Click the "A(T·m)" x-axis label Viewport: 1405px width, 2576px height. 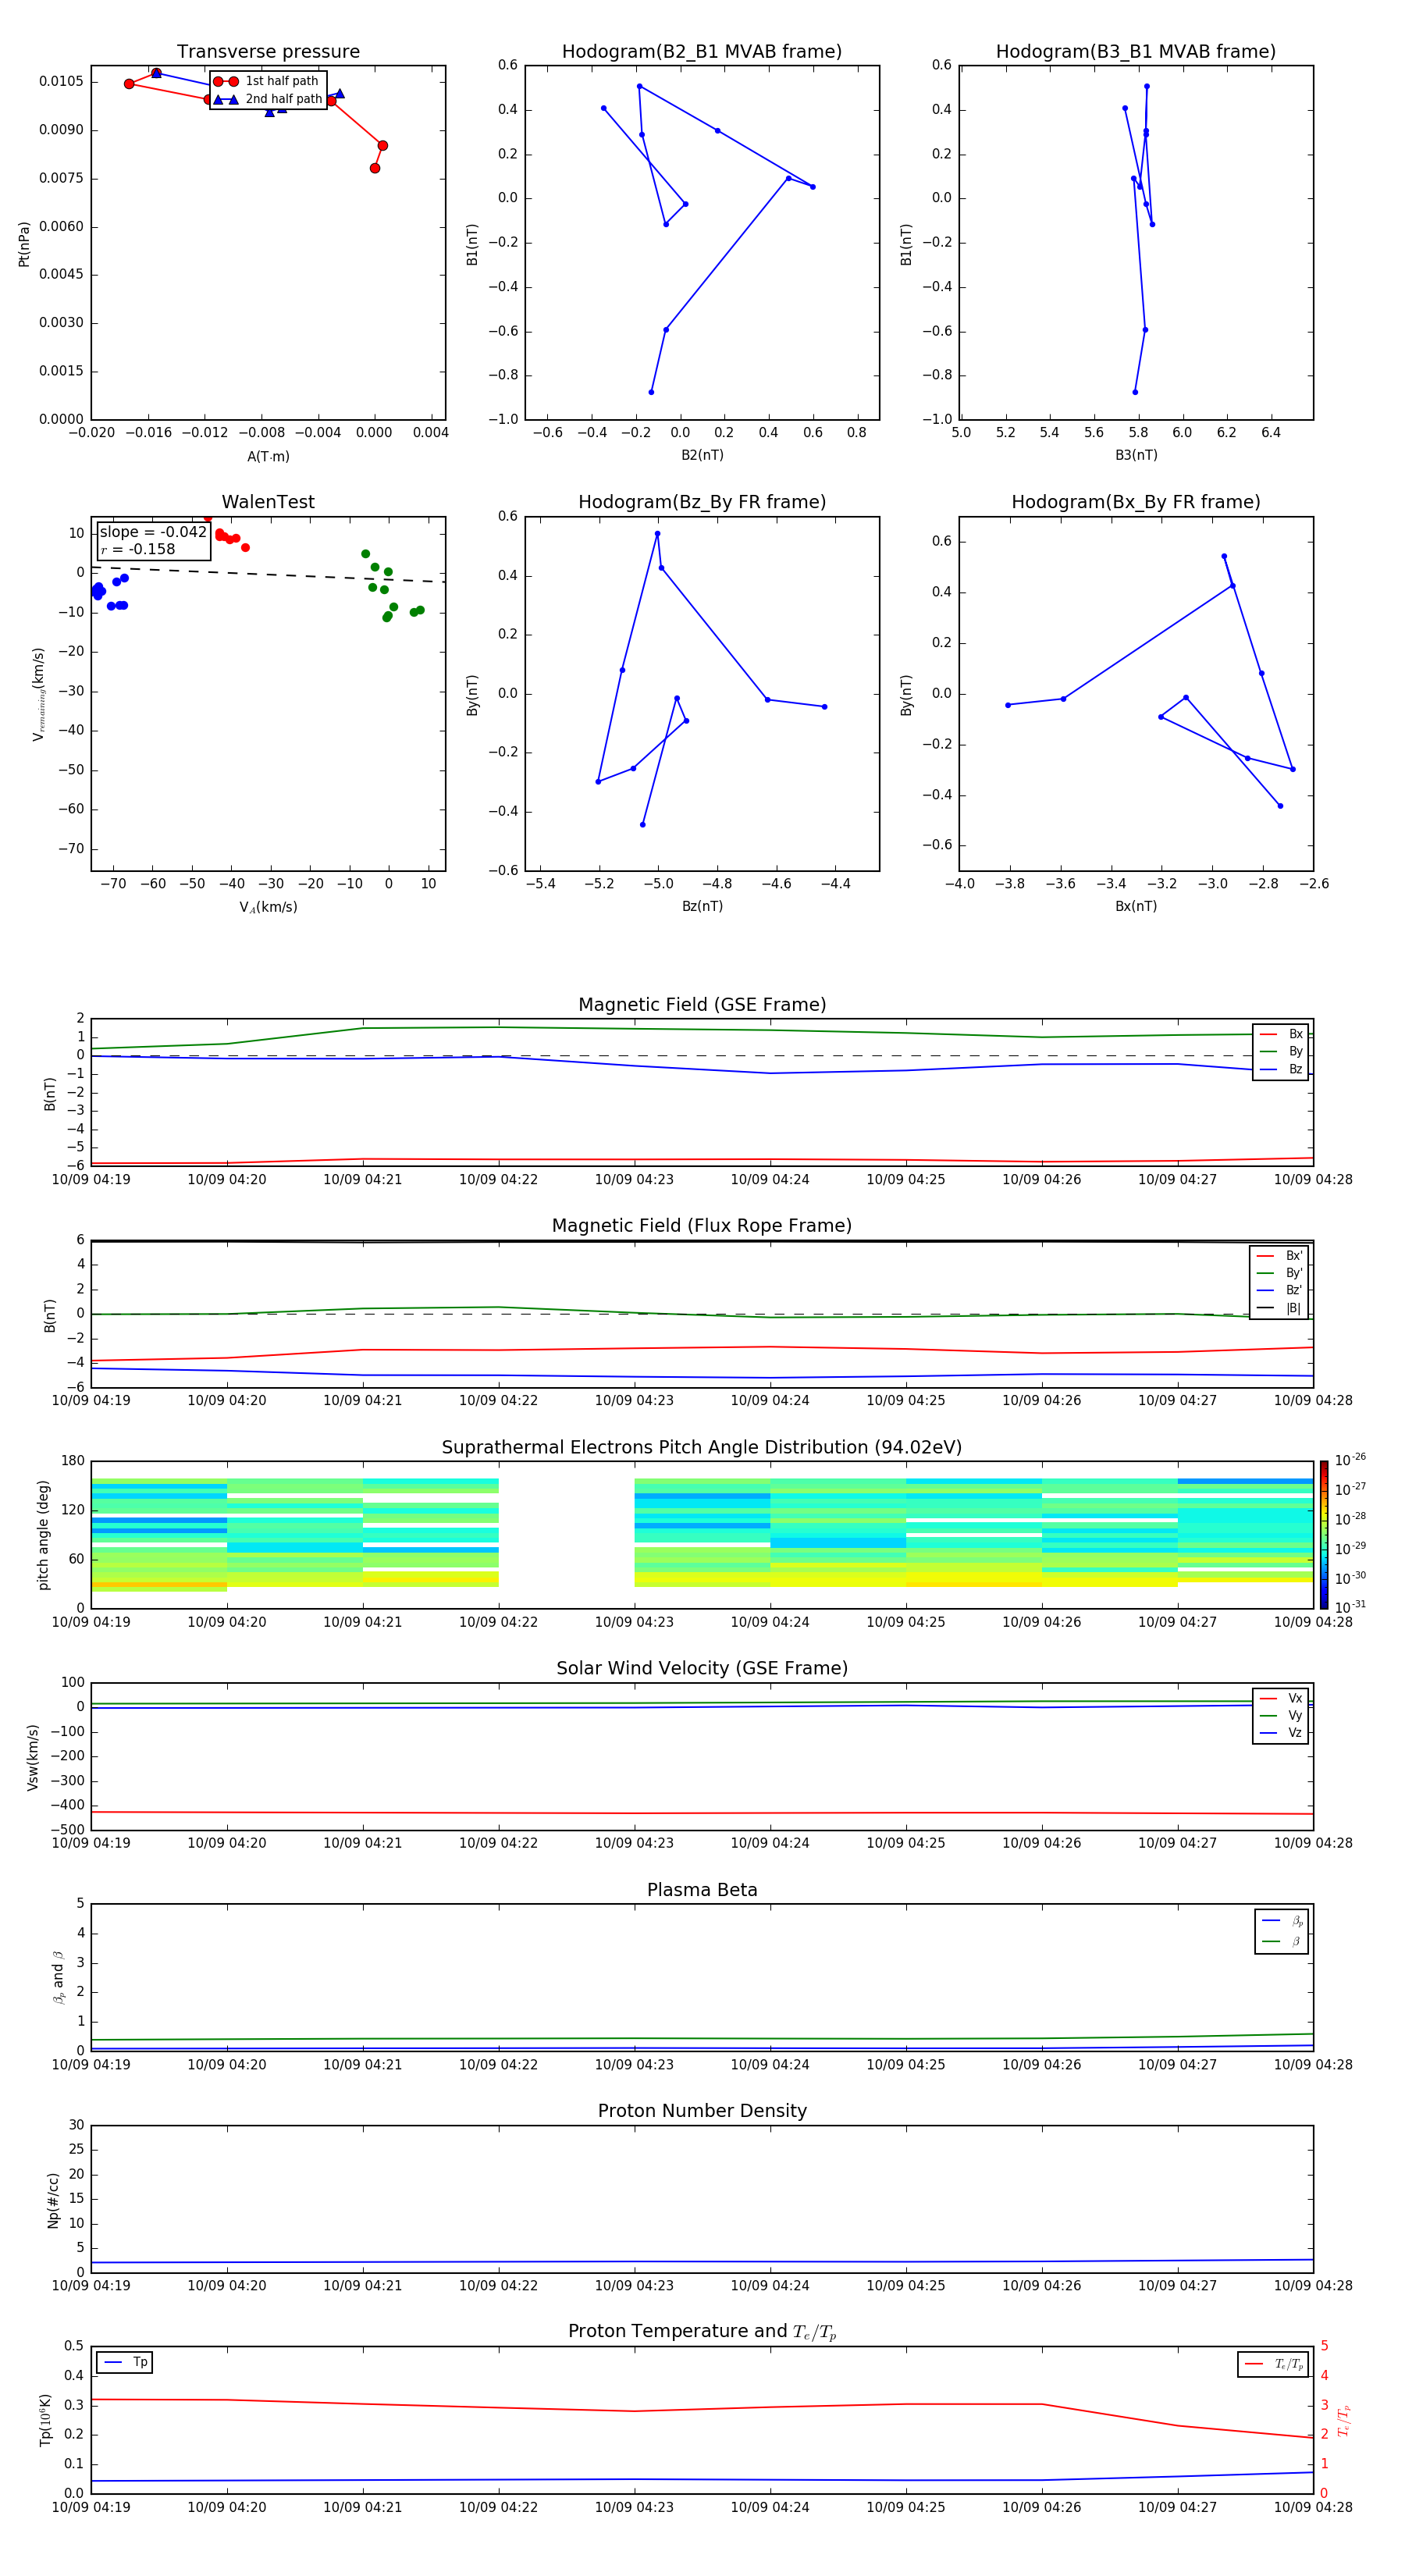[x=268, y=456]
